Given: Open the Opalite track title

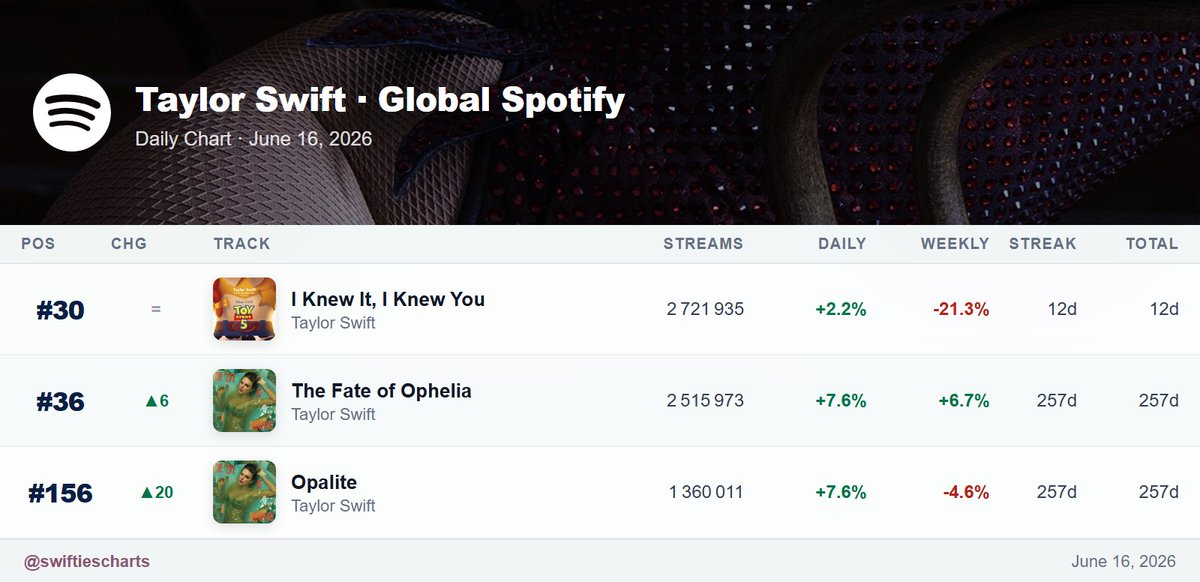Looking at the screenshot, I should tap(324, 482).
